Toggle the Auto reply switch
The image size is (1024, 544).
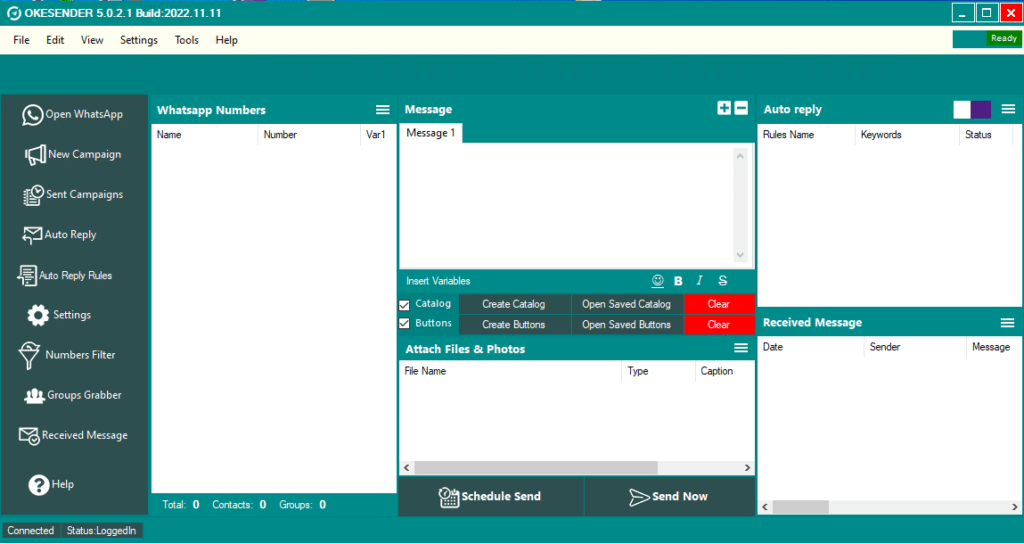point(972,109)
